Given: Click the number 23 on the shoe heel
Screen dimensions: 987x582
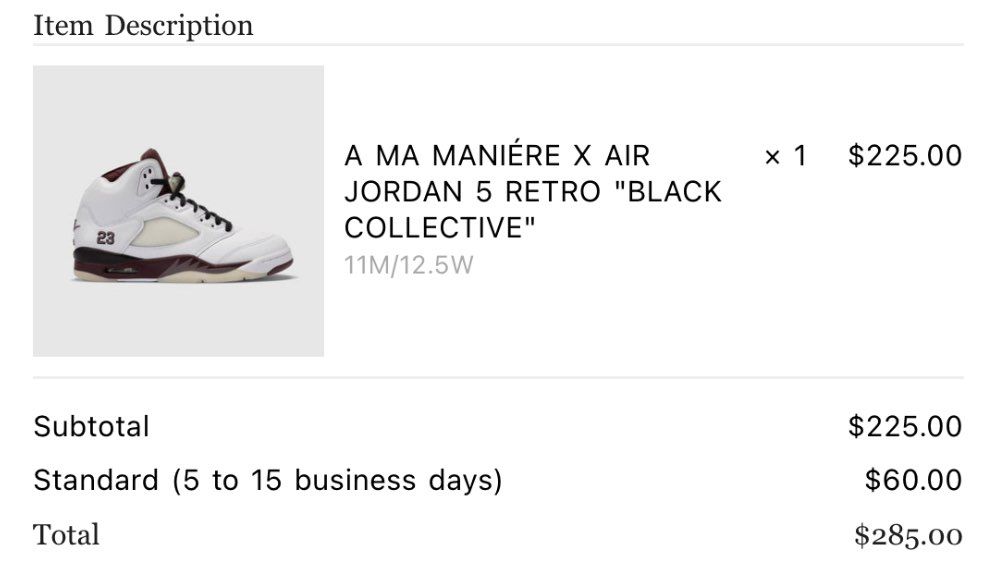Looking at the screenshot, I should coord(106,238).
